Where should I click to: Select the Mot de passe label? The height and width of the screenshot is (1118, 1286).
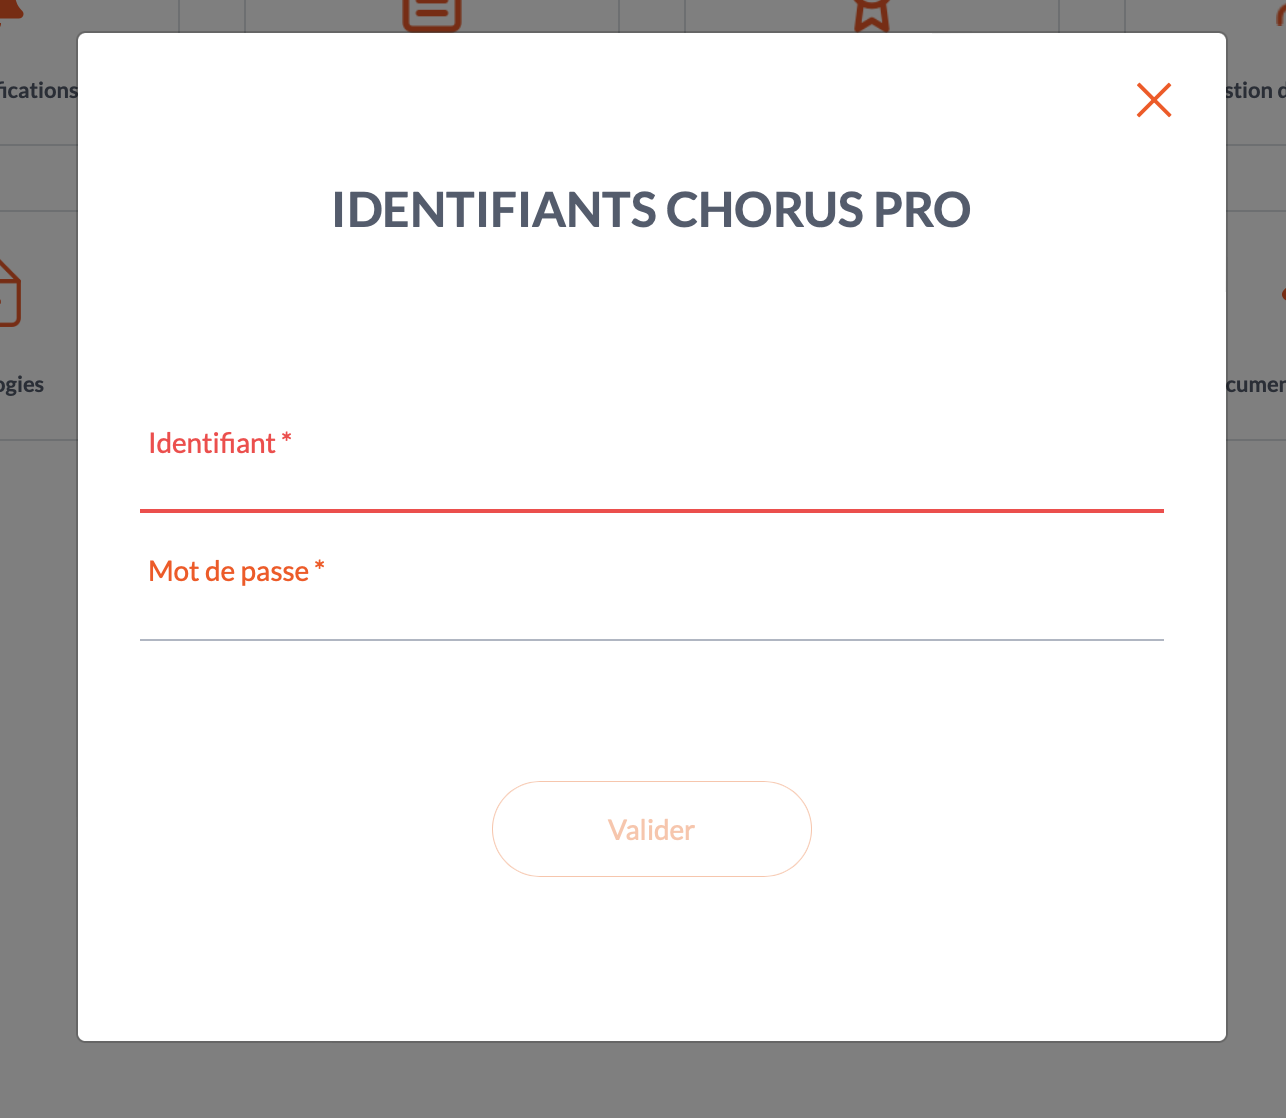coord(237,571)
